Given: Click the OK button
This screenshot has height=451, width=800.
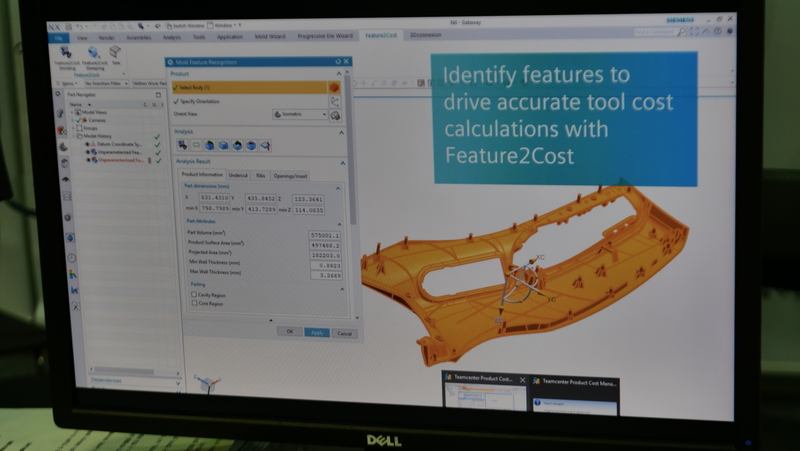Looking at the screenshot, I should pos(290,332).
